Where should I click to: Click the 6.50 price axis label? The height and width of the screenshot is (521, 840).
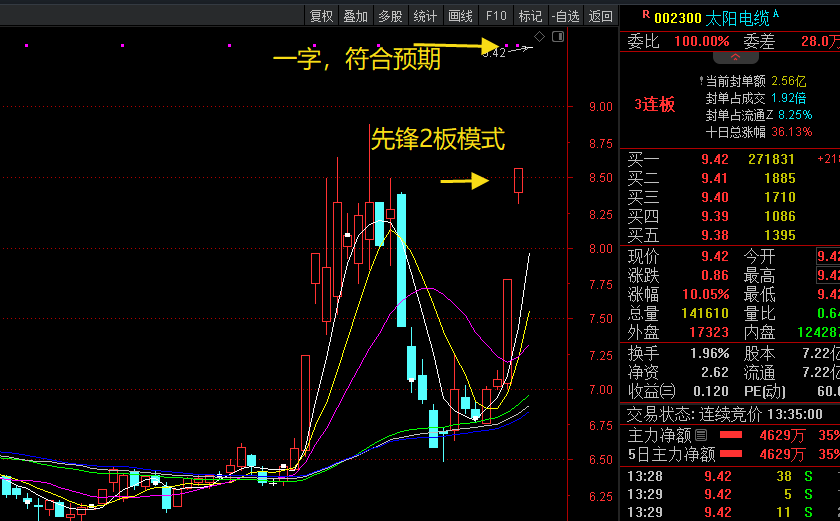coord(601,459)
